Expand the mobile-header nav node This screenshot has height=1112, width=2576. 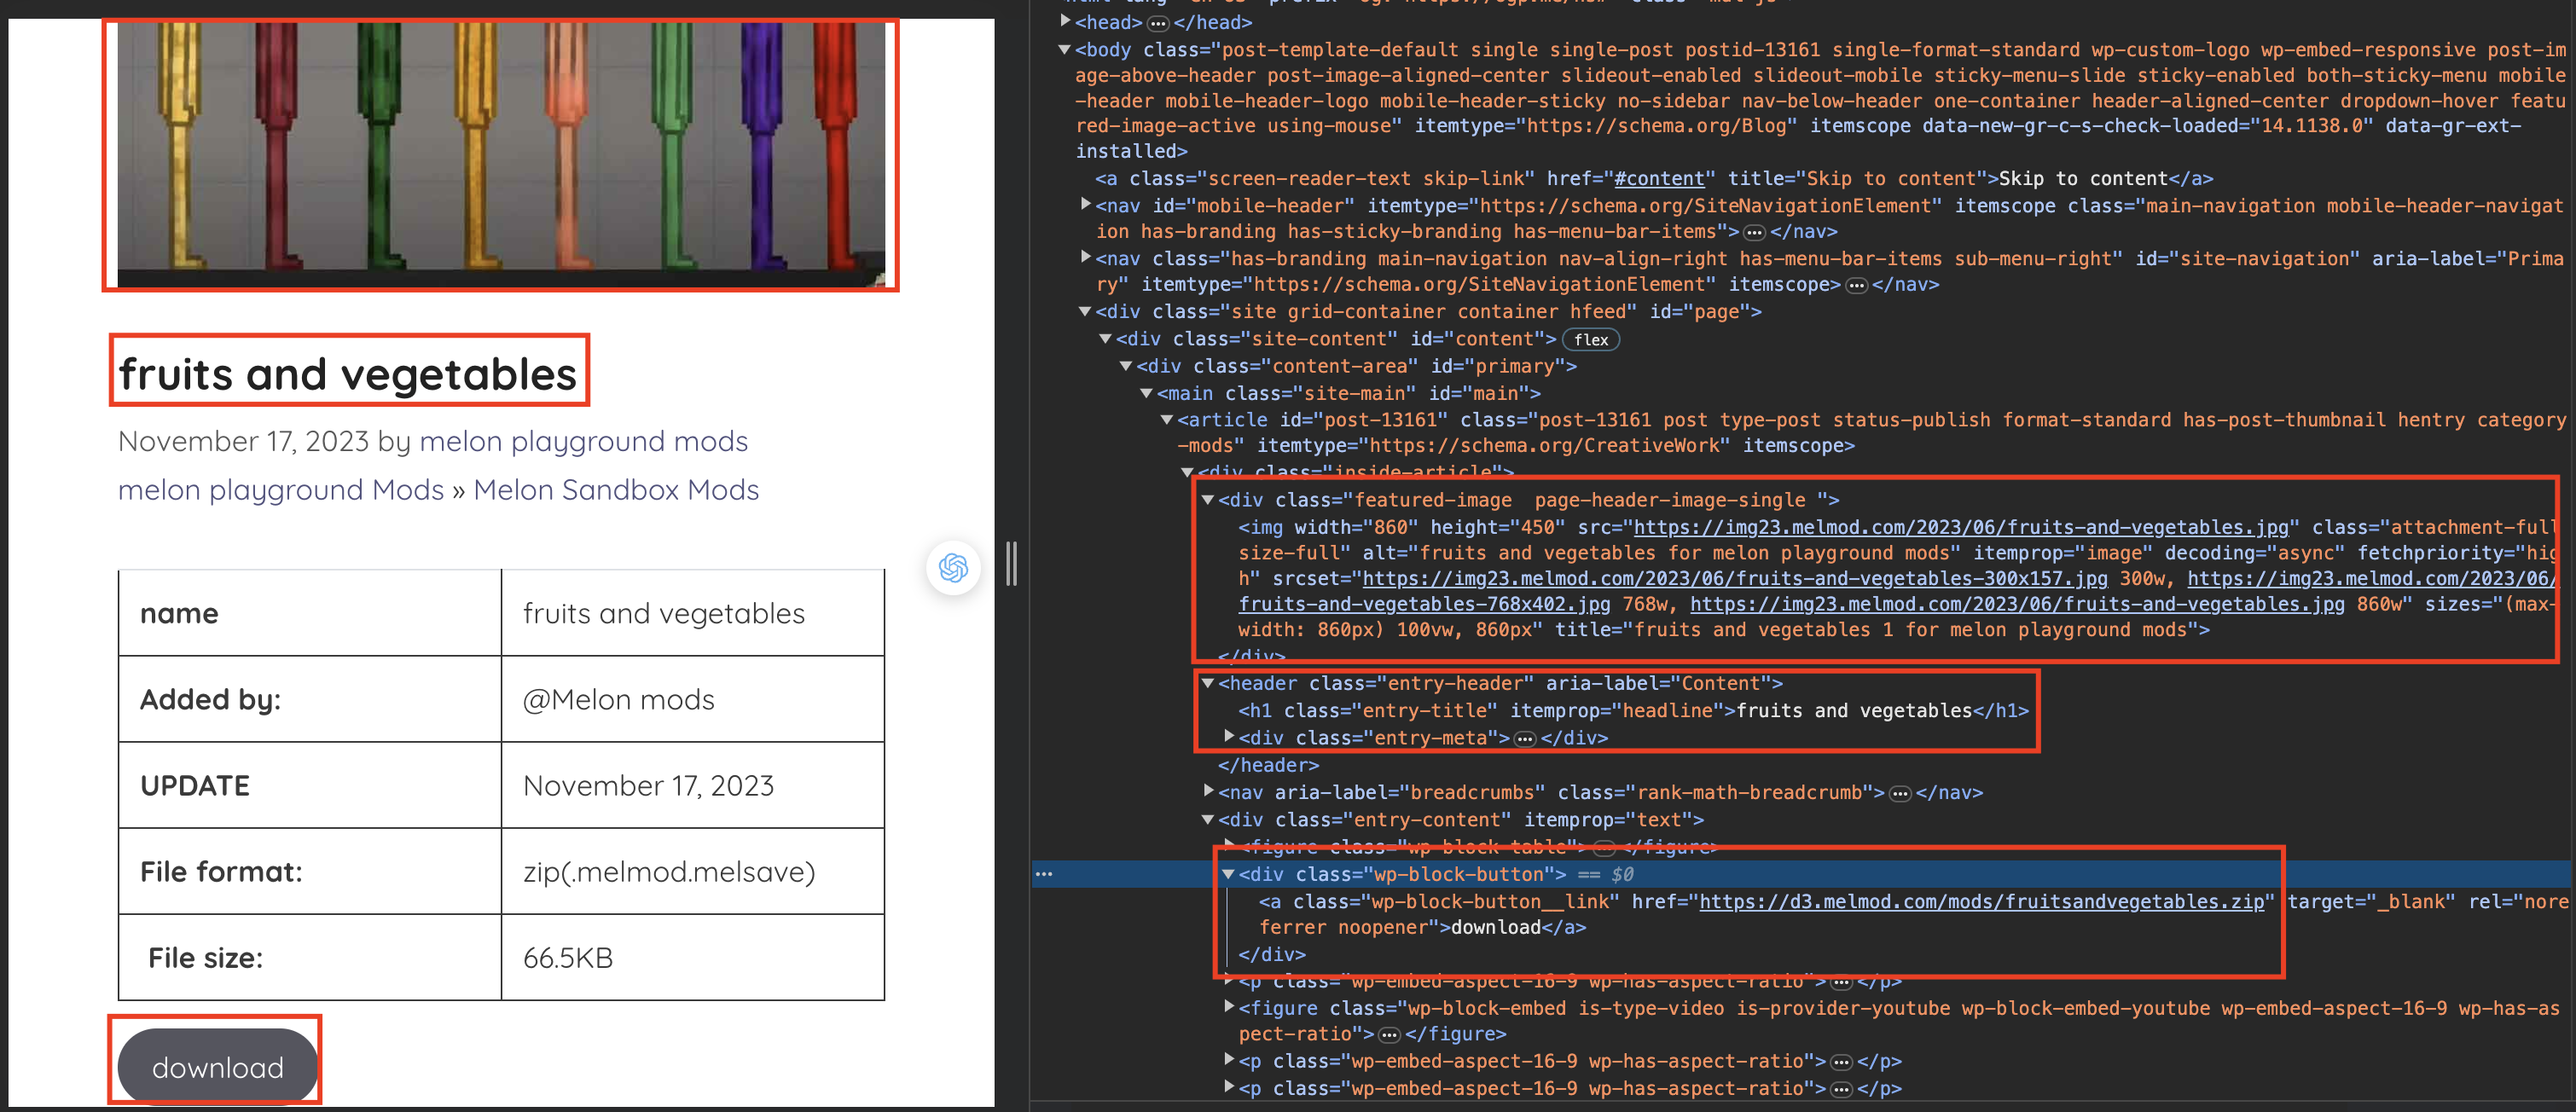click(1086, 204)
